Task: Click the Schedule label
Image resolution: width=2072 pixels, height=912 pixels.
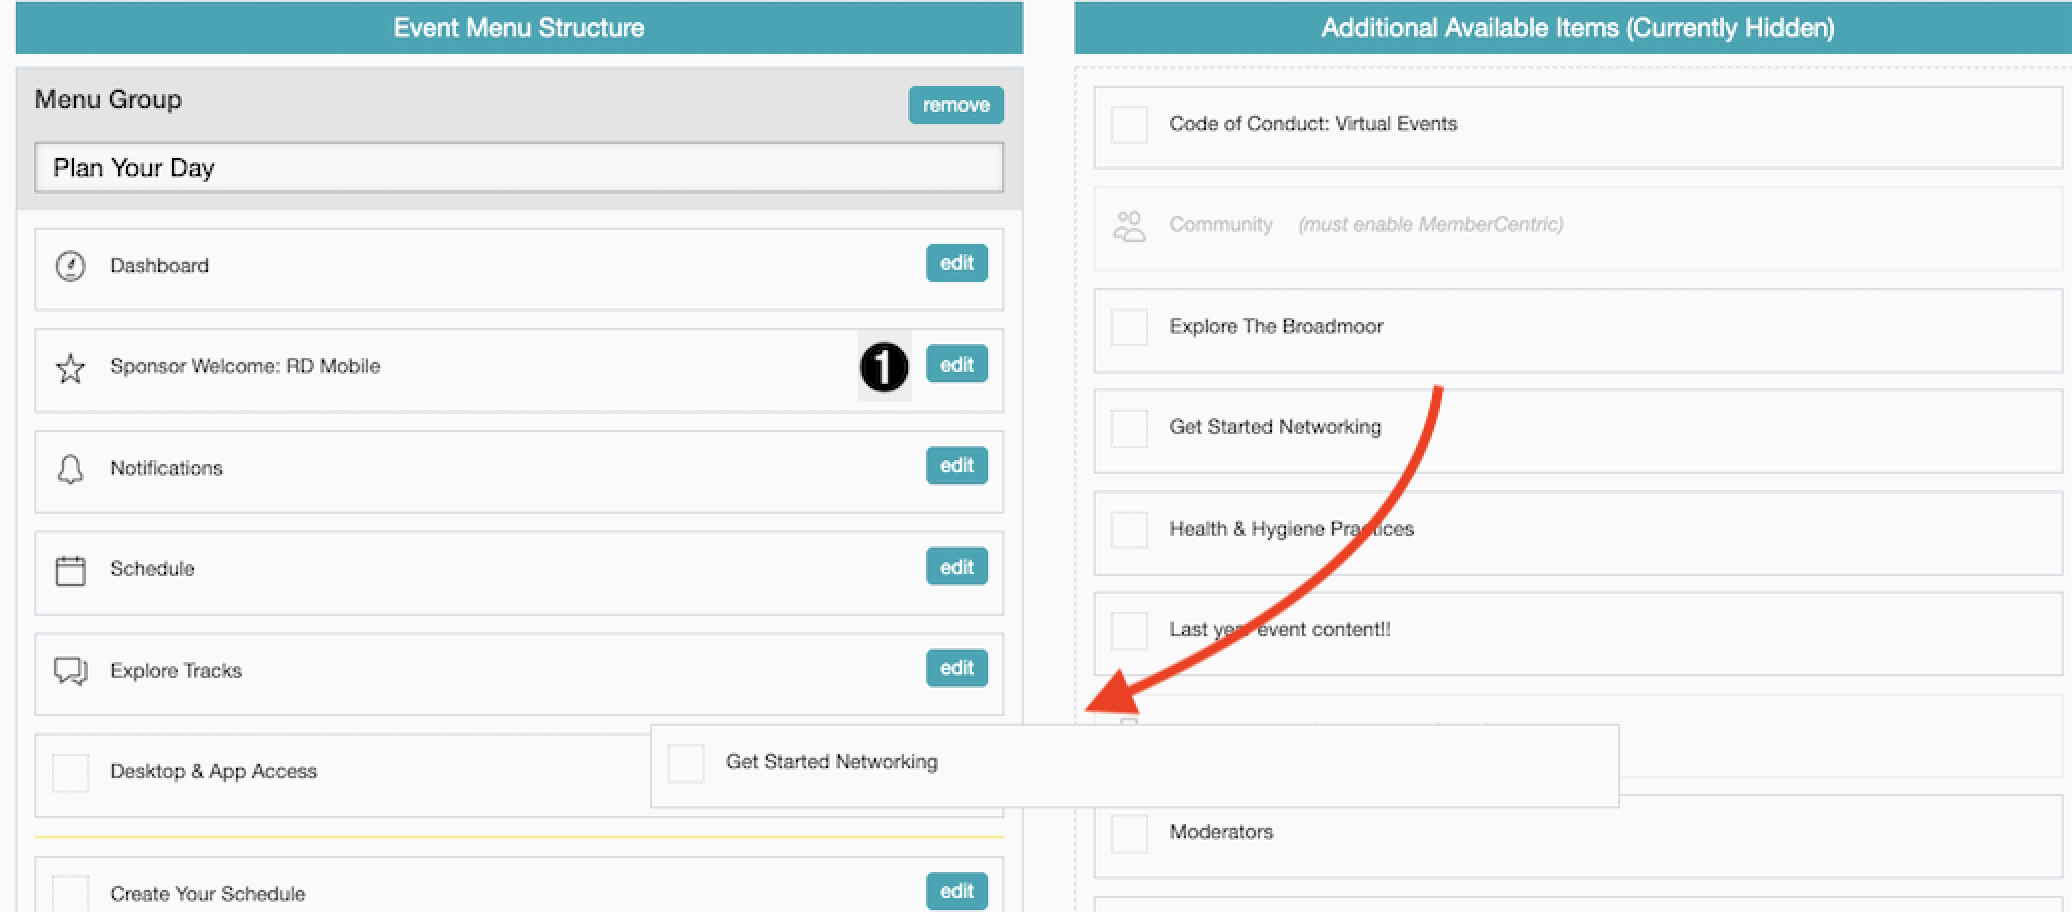Action: tap(152, 569)
